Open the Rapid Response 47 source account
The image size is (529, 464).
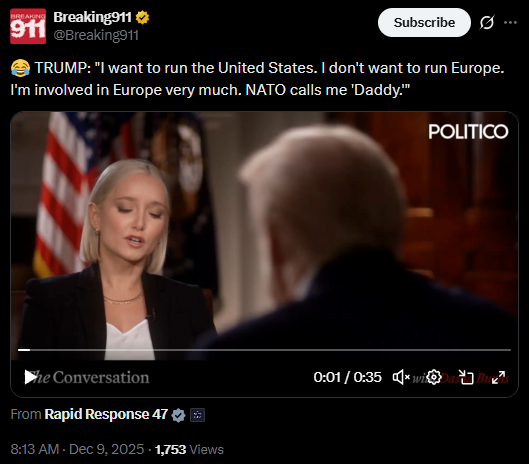click(106, 414)
